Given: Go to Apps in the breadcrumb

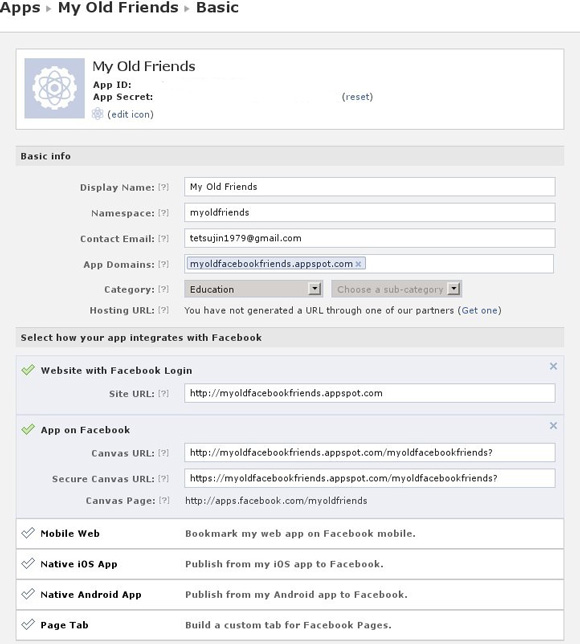Looking at the screenshot, I should click(x=20, y=7).
